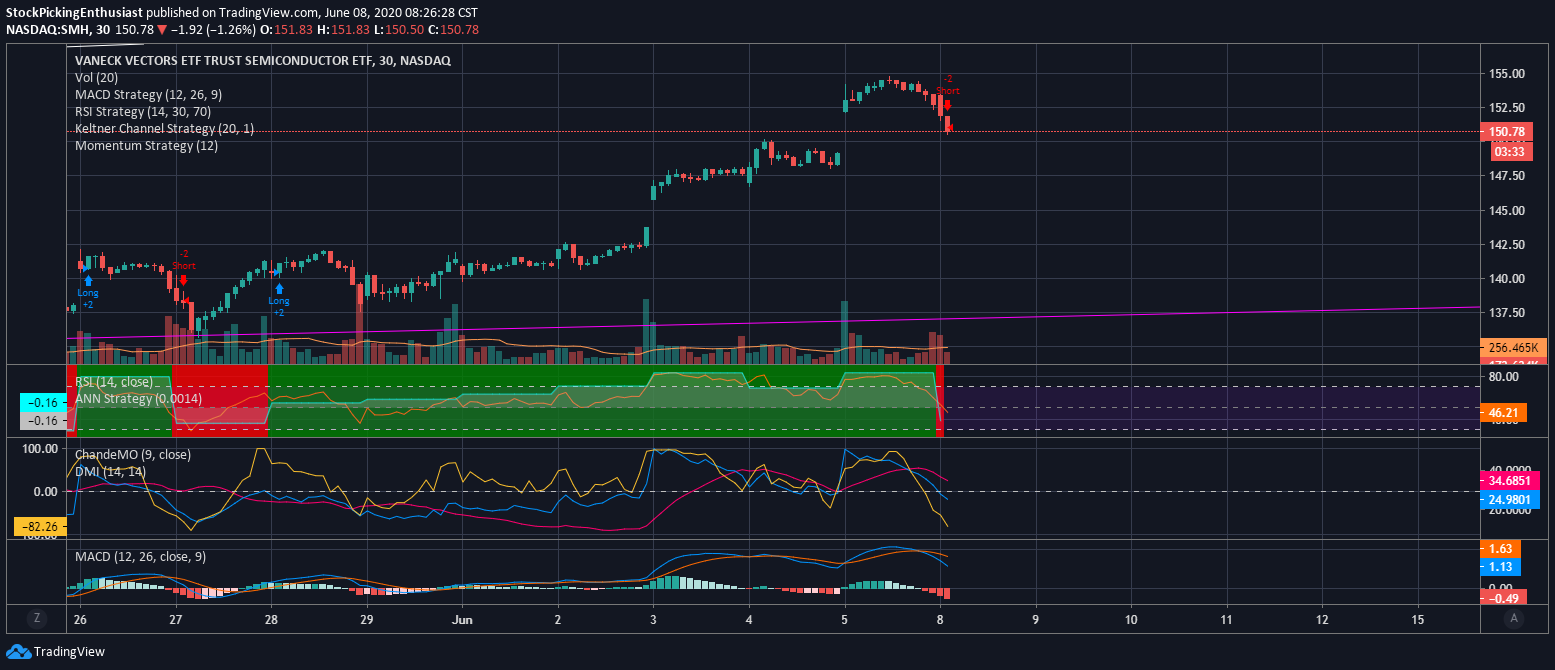Select the orange 256.465K volume tag
The image size is (1555, 670).
(1514, 348)
